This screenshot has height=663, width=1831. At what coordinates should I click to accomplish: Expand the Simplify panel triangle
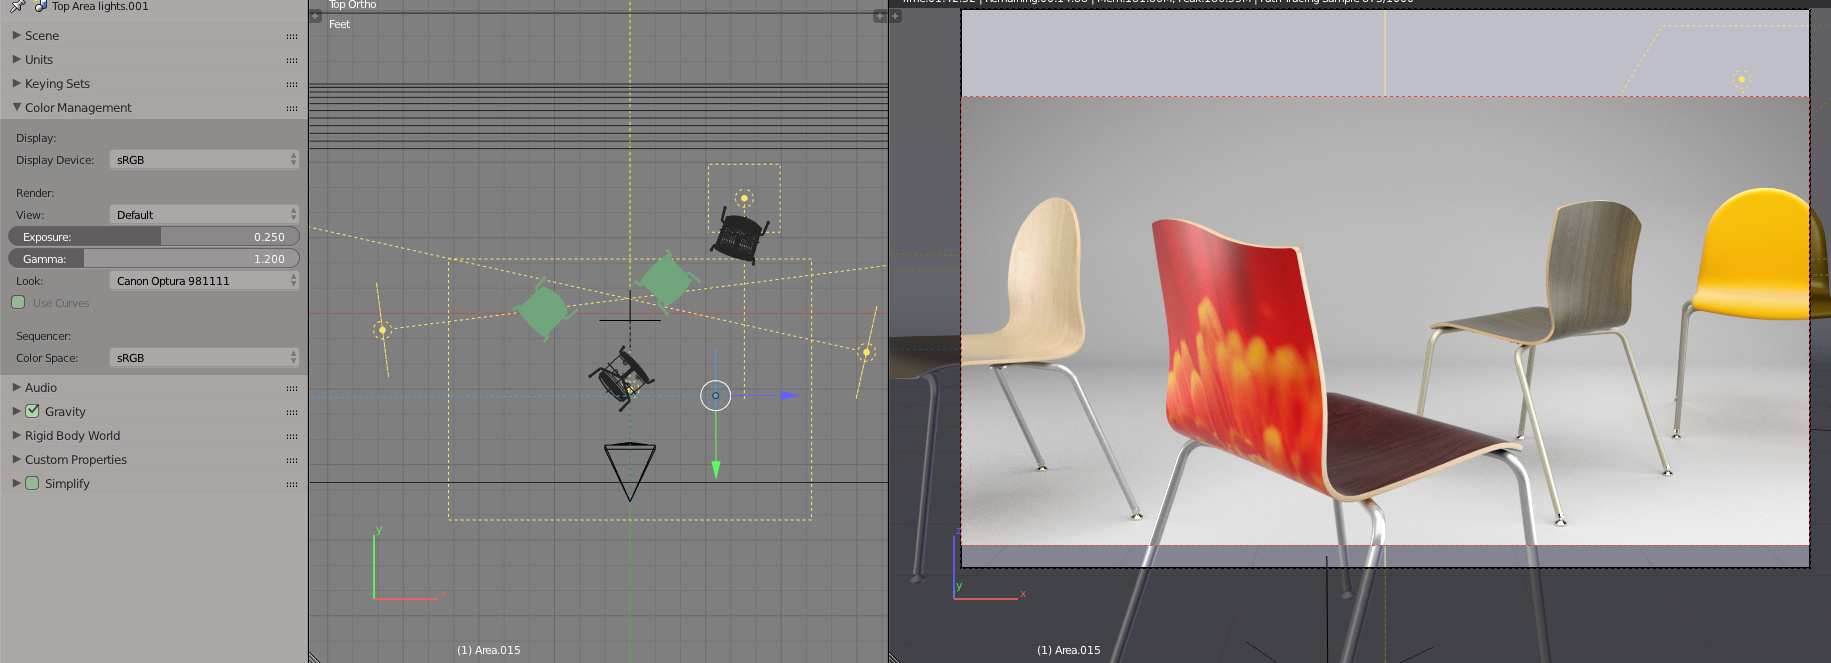[16, 483]
